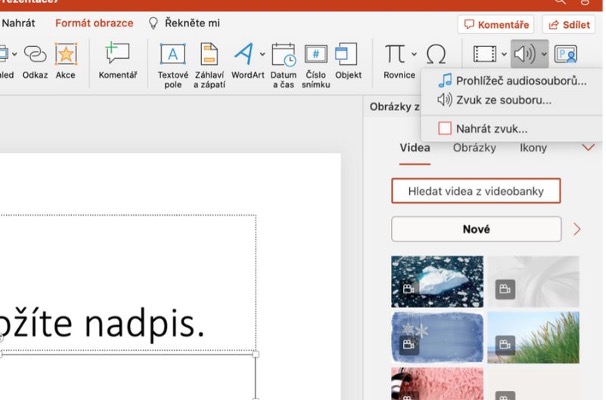Add a new Komentář from ribbon
This screenshot has height=400, width=606.
click(117, 61)
